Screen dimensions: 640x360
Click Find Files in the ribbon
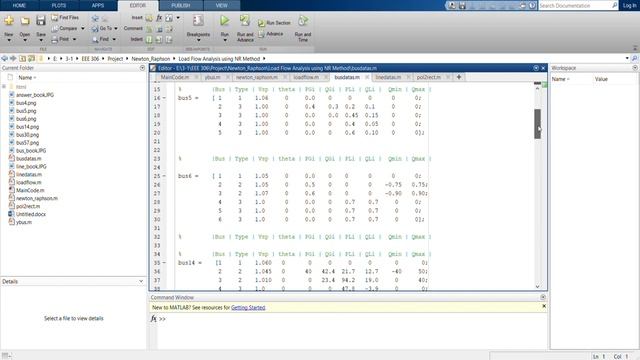coord(65,18)
